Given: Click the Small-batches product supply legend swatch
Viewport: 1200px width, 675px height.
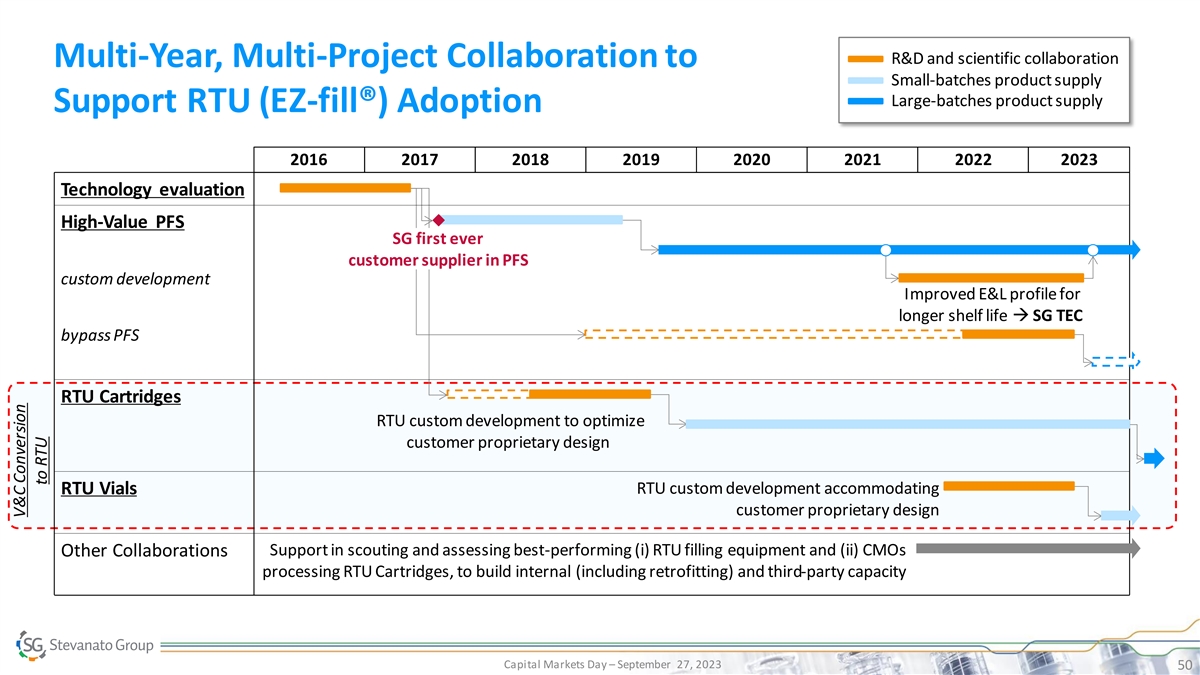Looking at the screenshot, I should pyautogui.click(x=866, y=80).
